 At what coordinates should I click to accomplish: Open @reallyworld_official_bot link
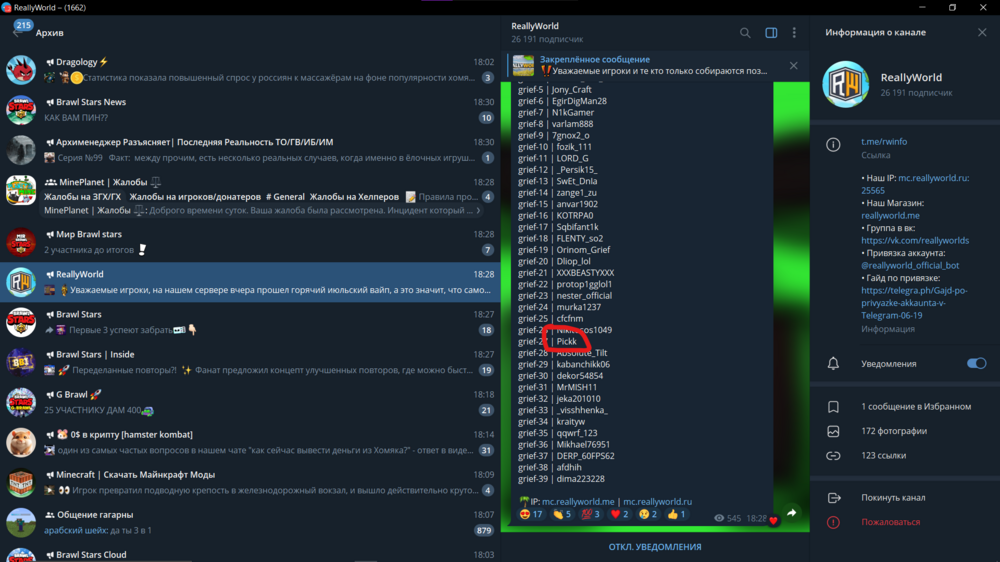(x=910, y=265)
